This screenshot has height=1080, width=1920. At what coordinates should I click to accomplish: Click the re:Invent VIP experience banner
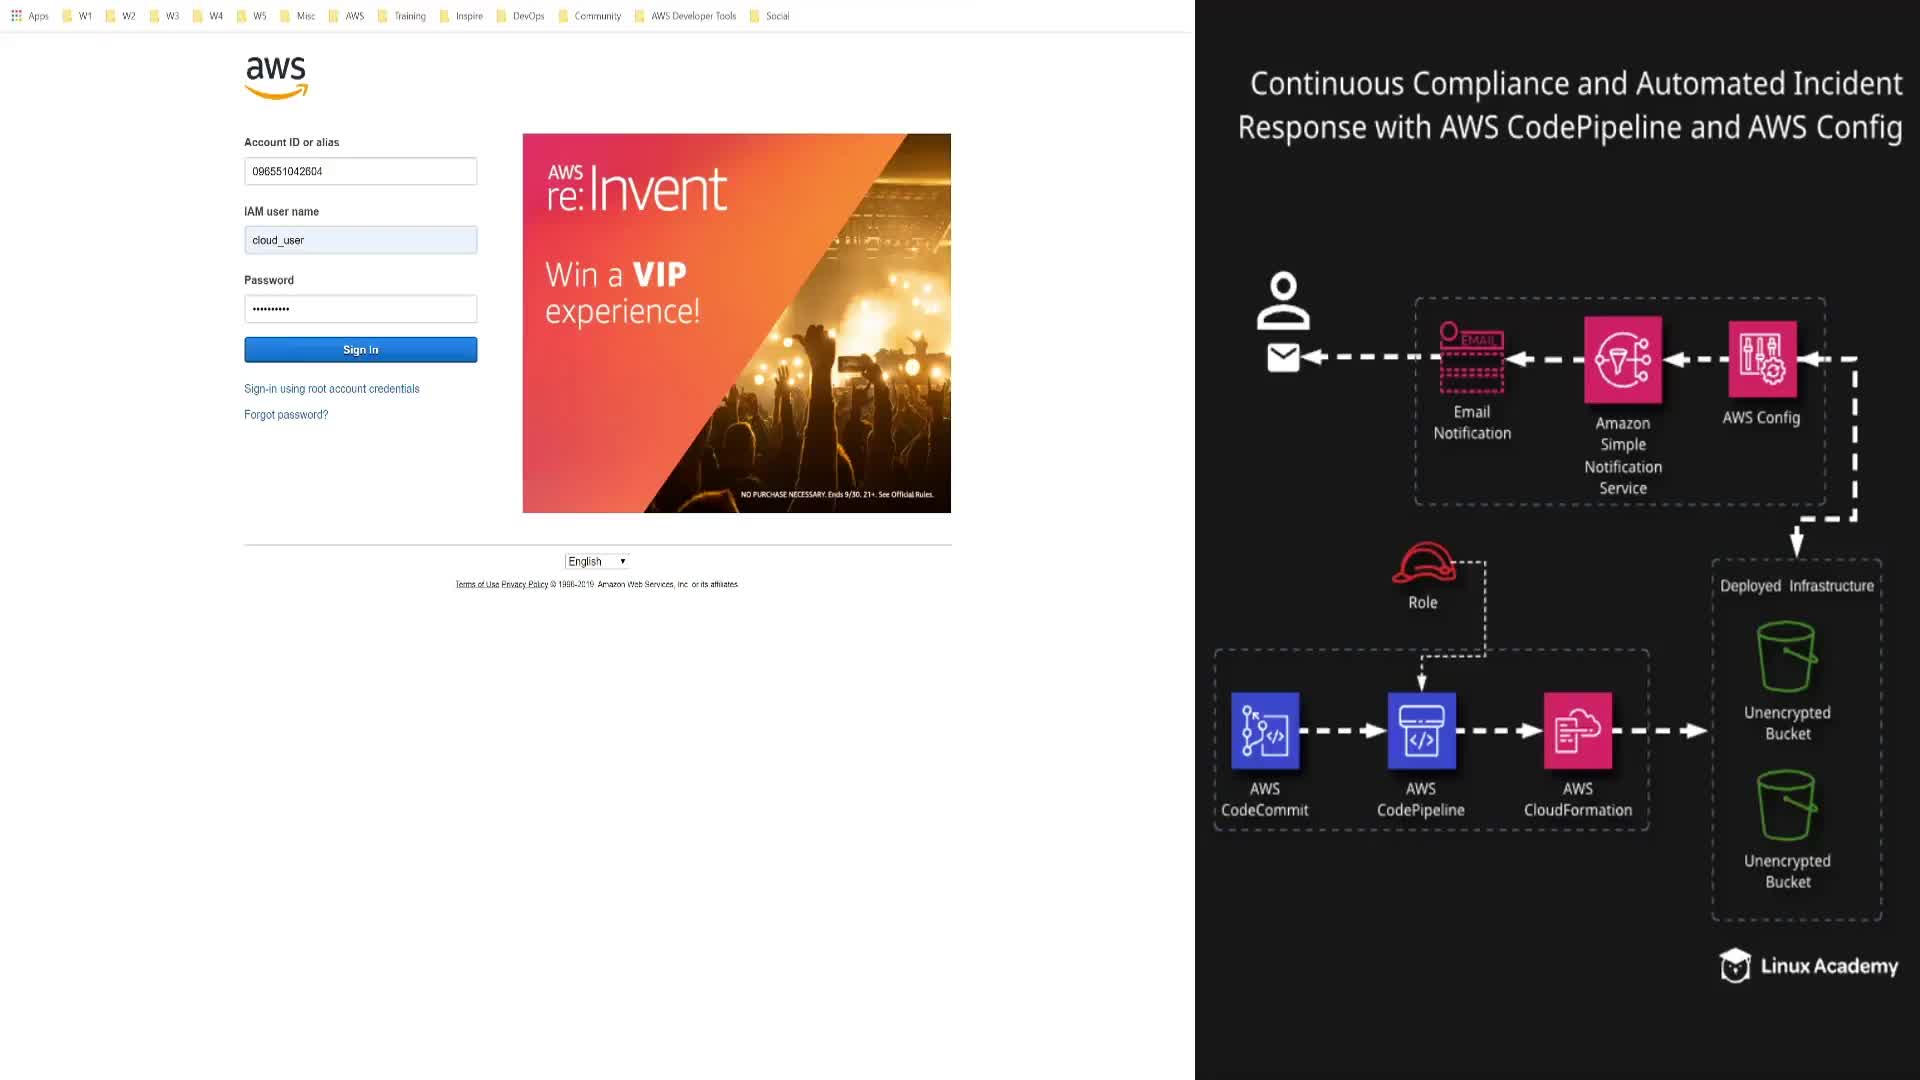pos(736,323)
